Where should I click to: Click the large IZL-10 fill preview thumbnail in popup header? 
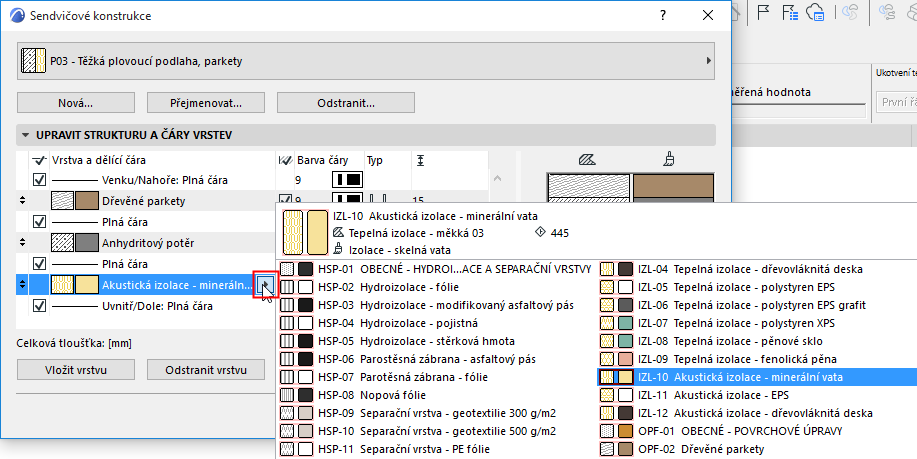click(293, 233)
